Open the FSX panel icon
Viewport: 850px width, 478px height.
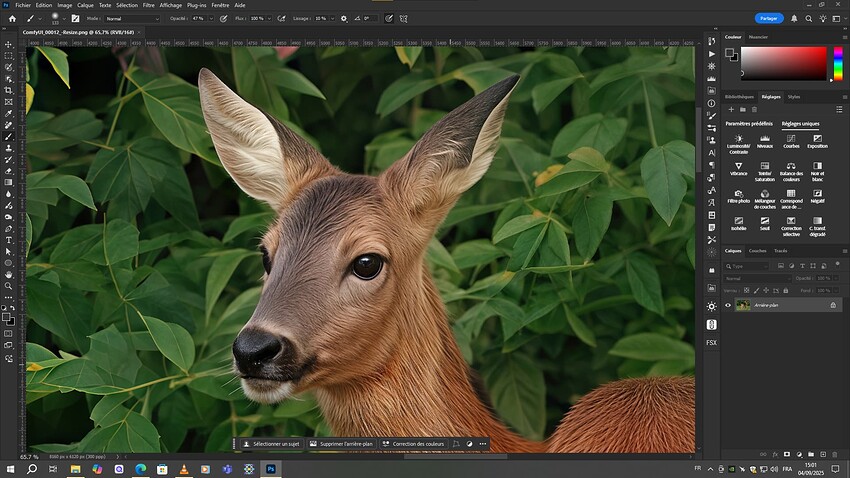coord(711,342)
